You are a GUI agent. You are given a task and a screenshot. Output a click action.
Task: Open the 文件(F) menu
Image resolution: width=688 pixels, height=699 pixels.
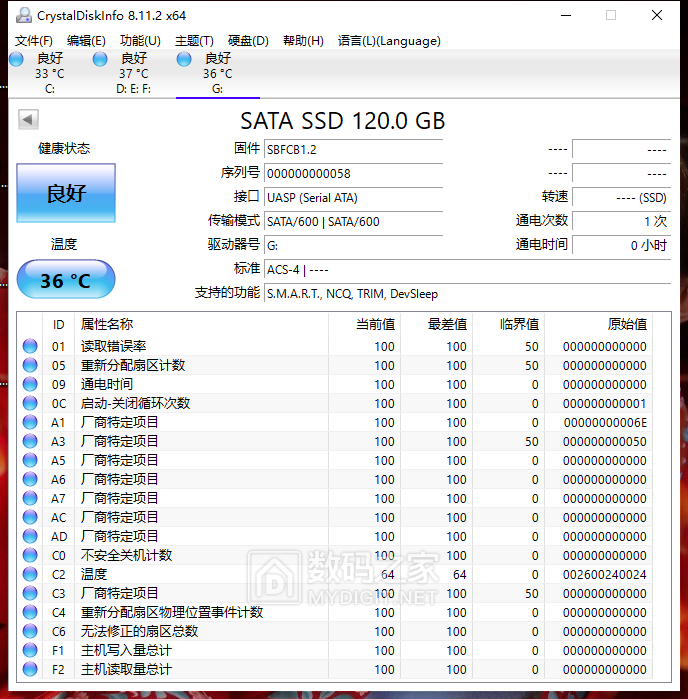point(34,41)
